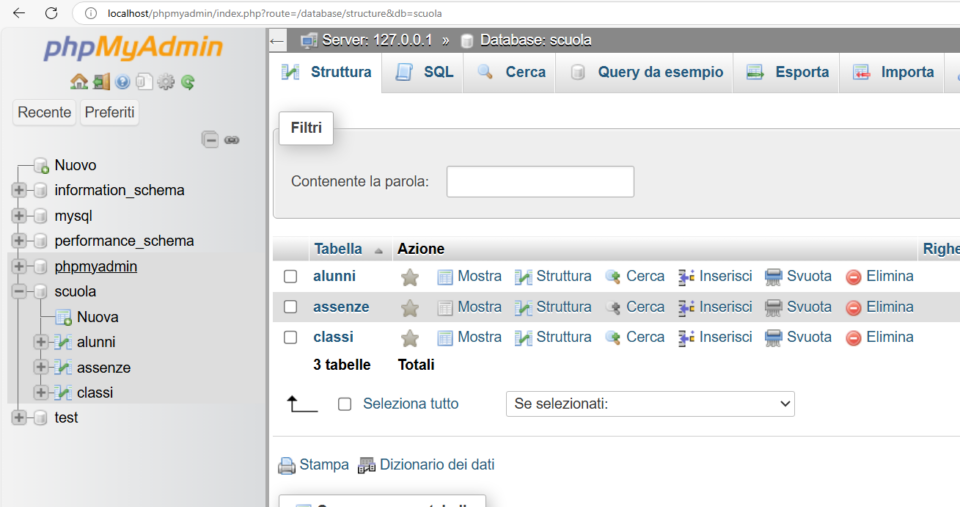960x507 pixels.
Task: Click Svuota for the assenze table
Action: pos(798,307)
